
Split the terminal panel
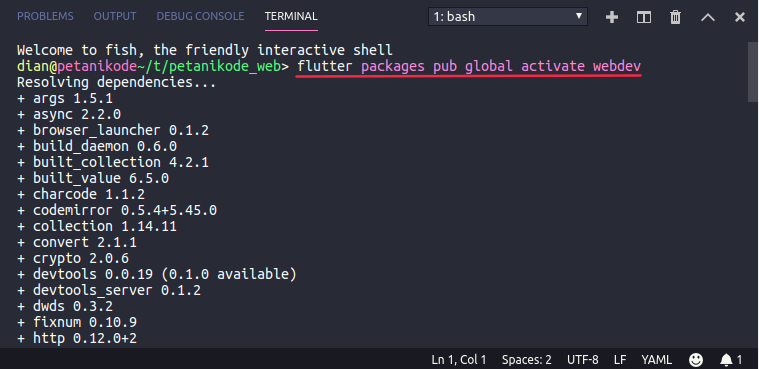tap(644, 17)
